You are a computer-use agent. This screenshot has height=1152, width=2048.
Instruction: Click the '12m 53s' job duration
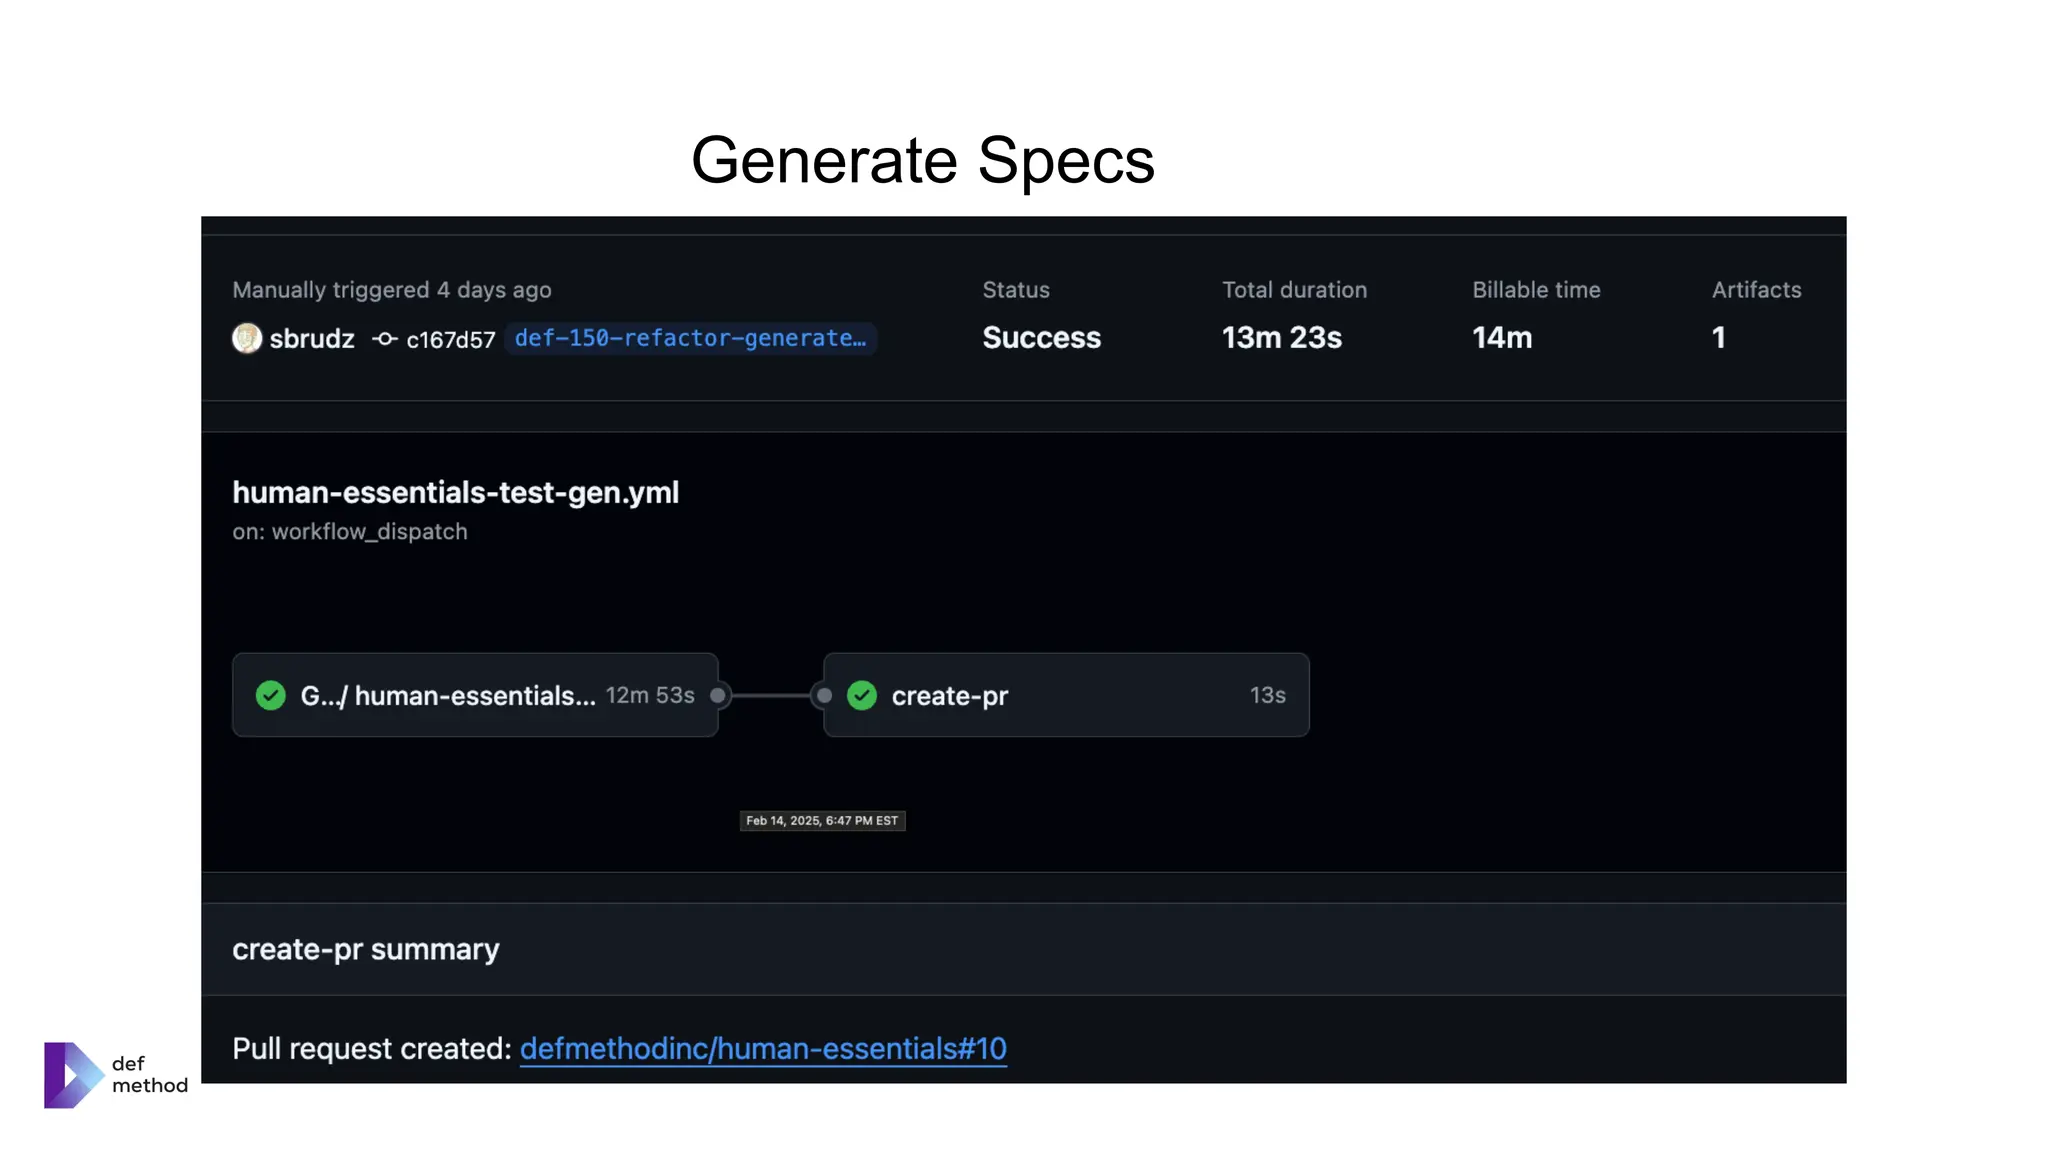pos(650,695)
